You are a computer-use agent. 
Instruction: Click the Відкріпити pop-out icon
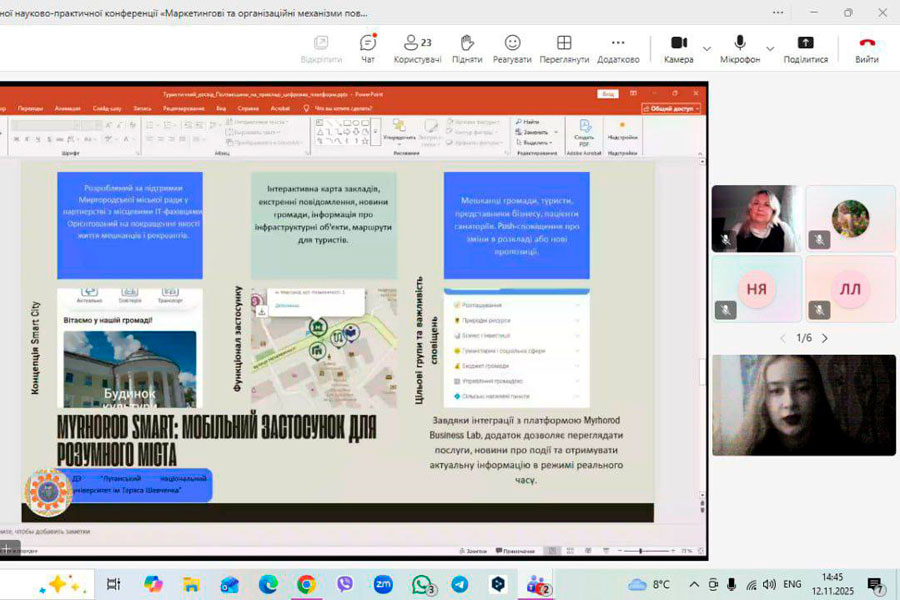(x=321, y=48)
